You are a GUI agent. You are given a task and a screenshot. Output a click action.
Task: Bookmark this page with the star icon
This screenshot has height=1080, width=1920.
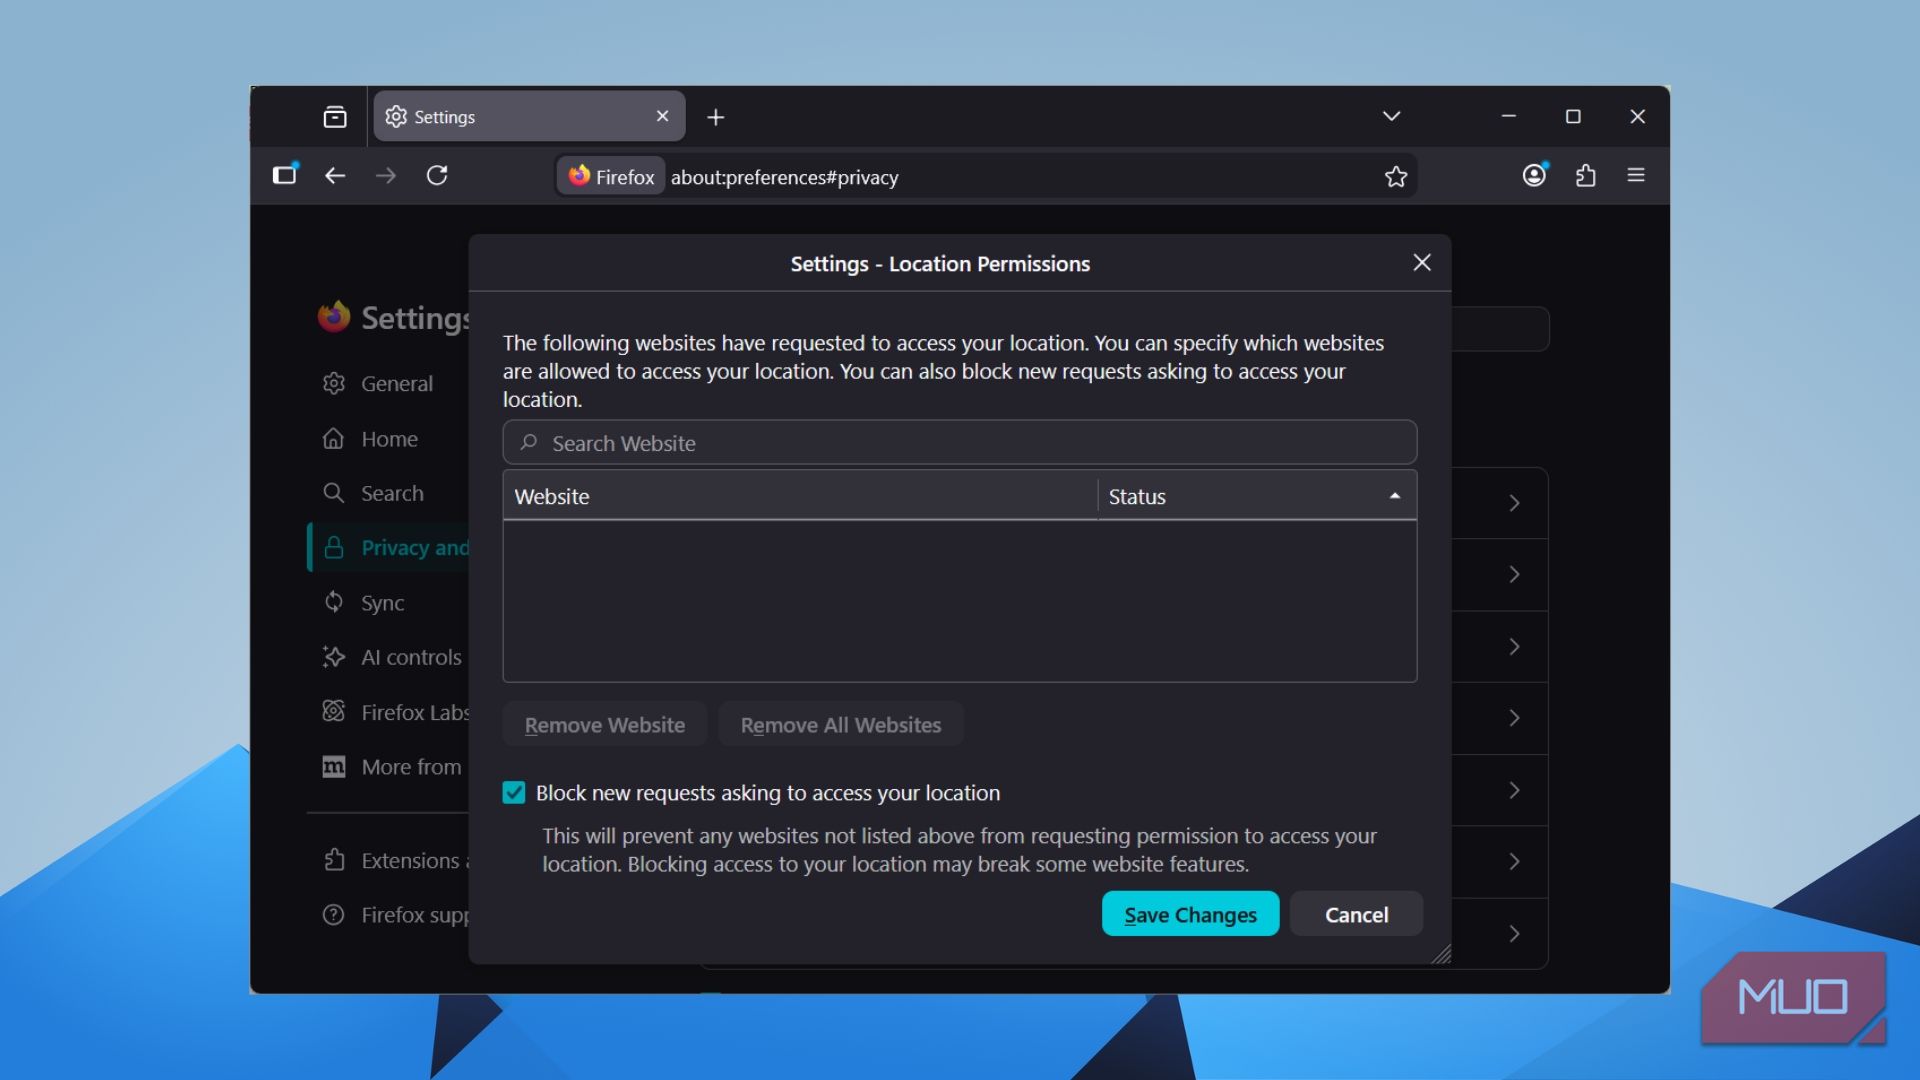coord(1396,177)
